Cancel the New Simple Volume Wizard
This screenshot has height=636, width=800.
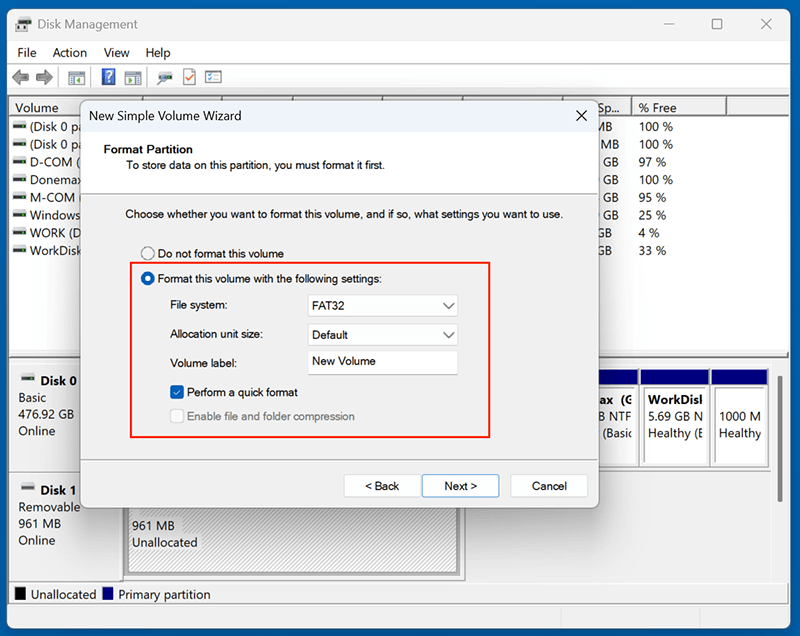click(549, 486)
